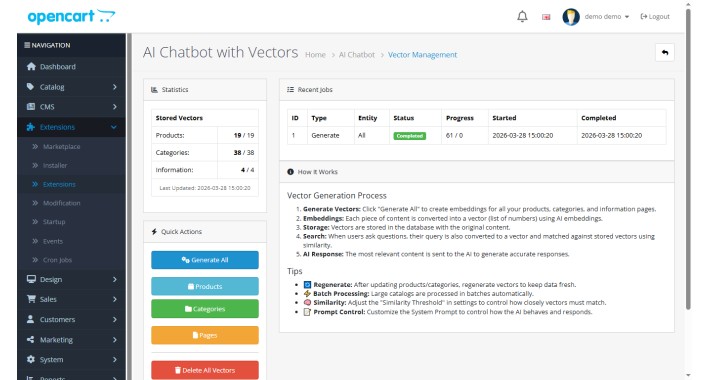Click the CMS newspaper icon
710x380 pixels.
coord(30,106)
